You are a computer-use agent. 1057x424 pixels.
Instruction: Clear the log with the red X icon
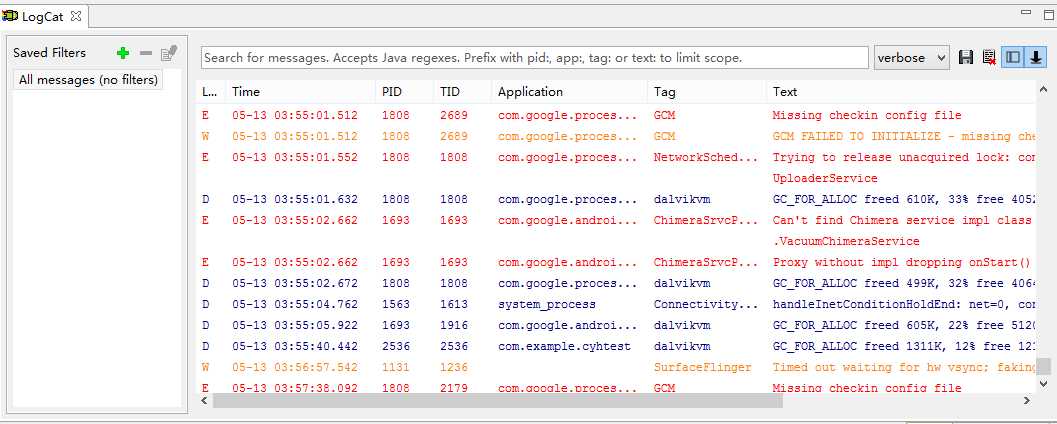[989, 58]
